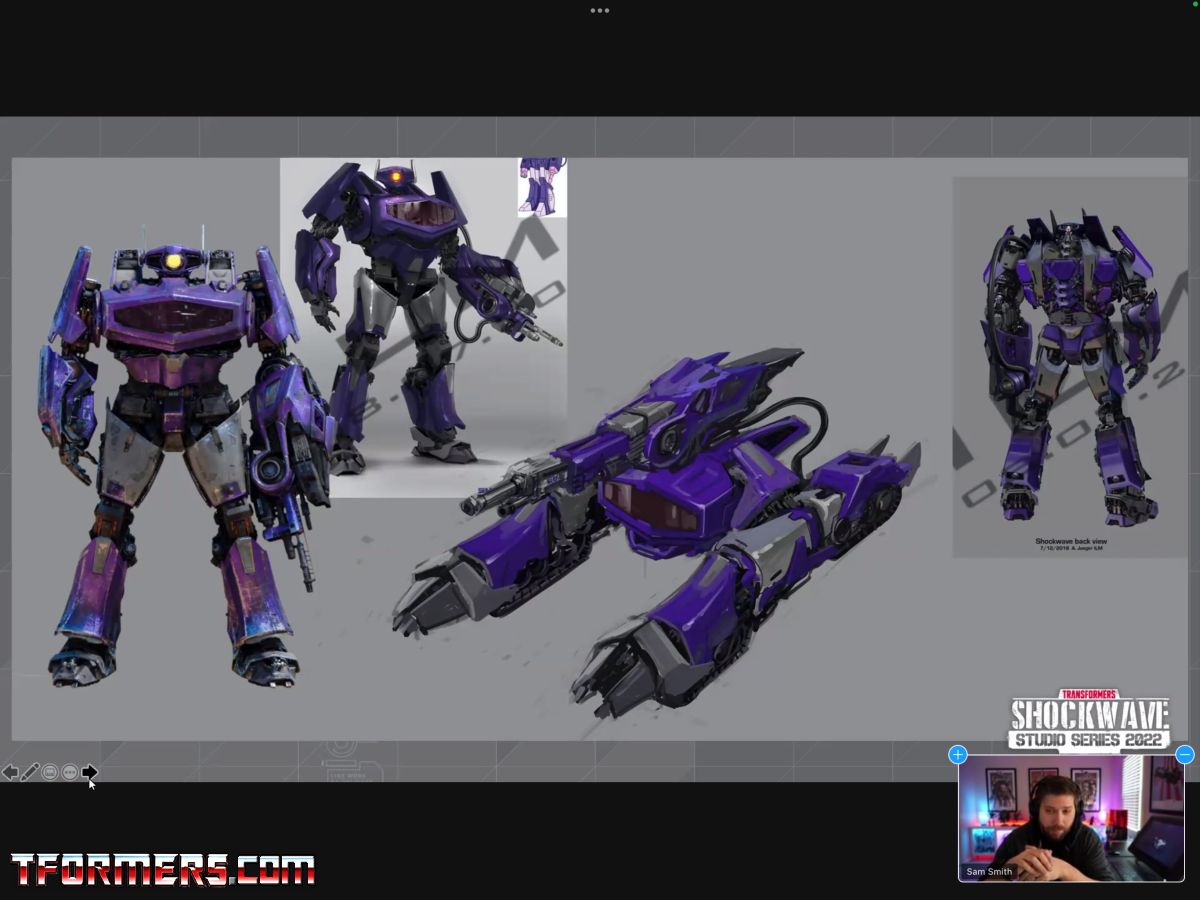
Task: Open the slideshow more options circle button
Action: point(70,772)
